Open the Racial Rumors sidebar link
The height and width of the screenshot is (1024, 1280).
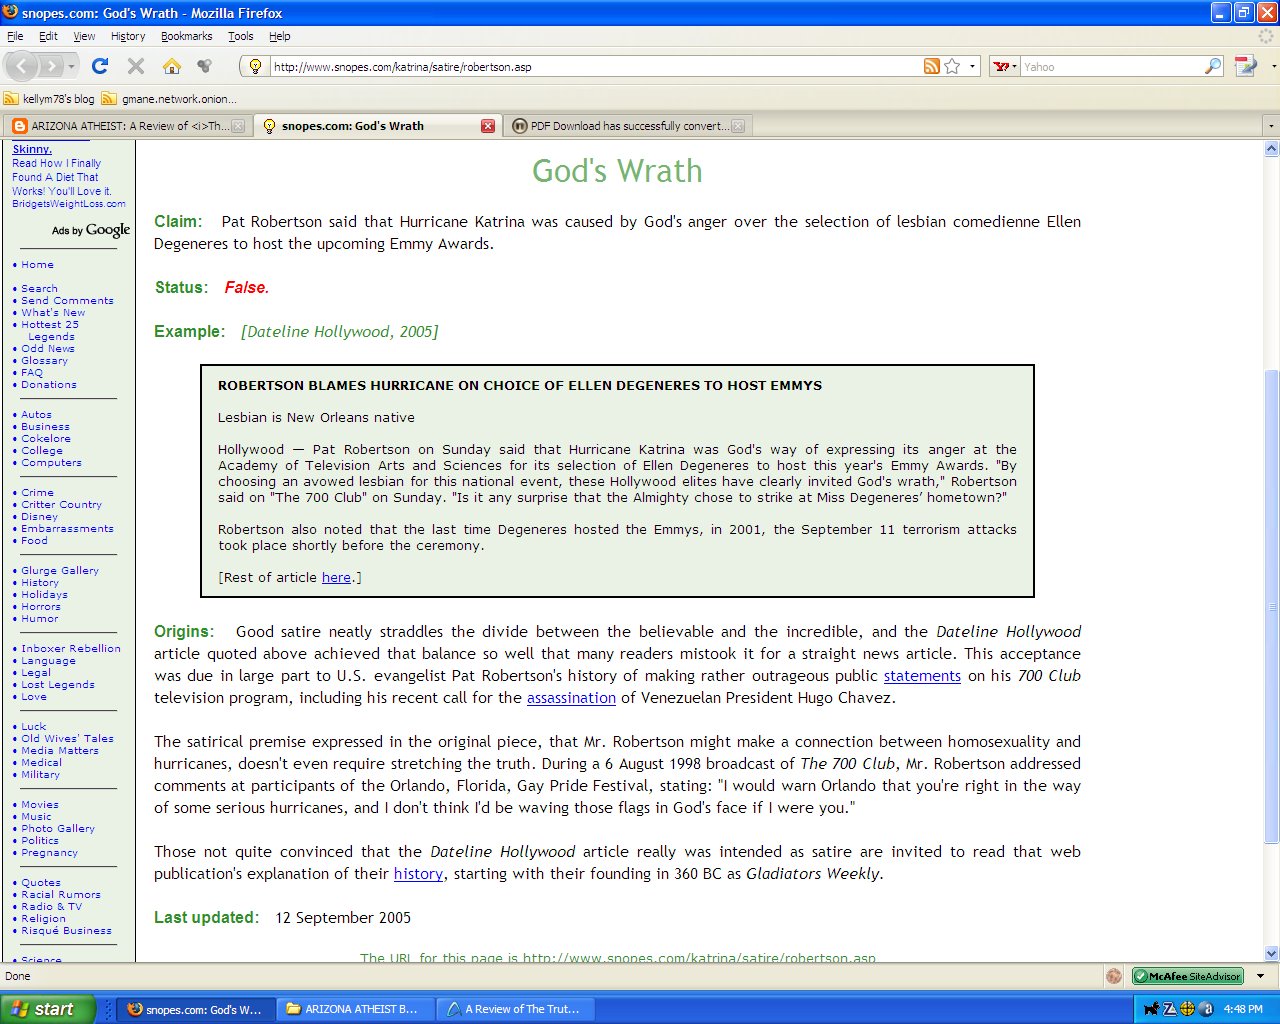click(x=61, y=895)
